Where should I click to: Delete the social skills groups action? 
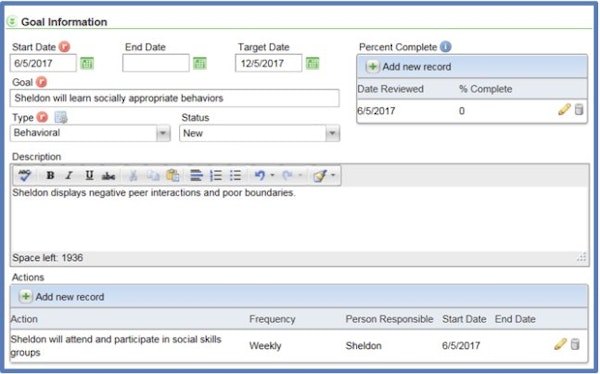(575, 344)
